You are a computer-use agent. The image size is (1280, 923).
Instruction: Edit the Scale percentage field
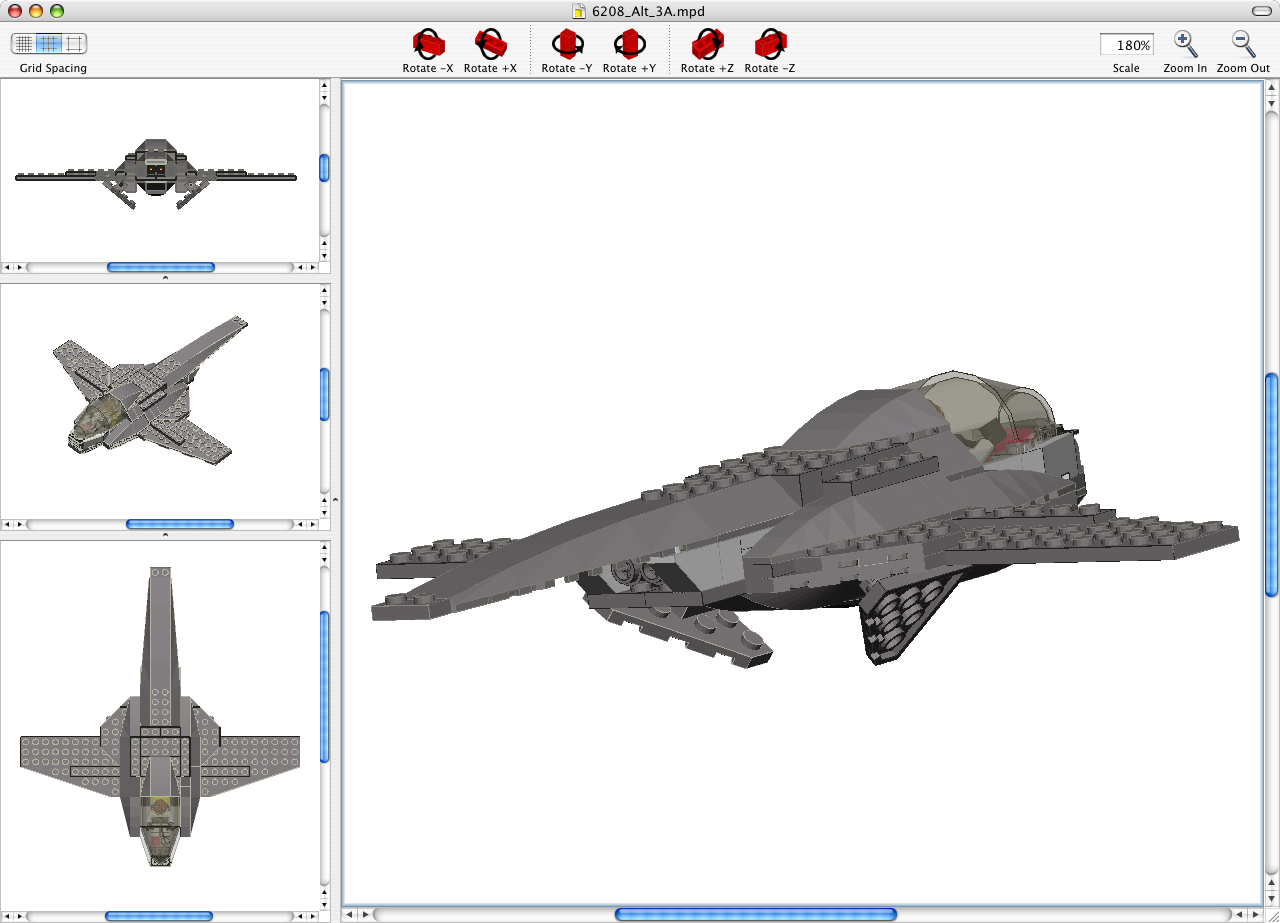tap(1126, 44)
